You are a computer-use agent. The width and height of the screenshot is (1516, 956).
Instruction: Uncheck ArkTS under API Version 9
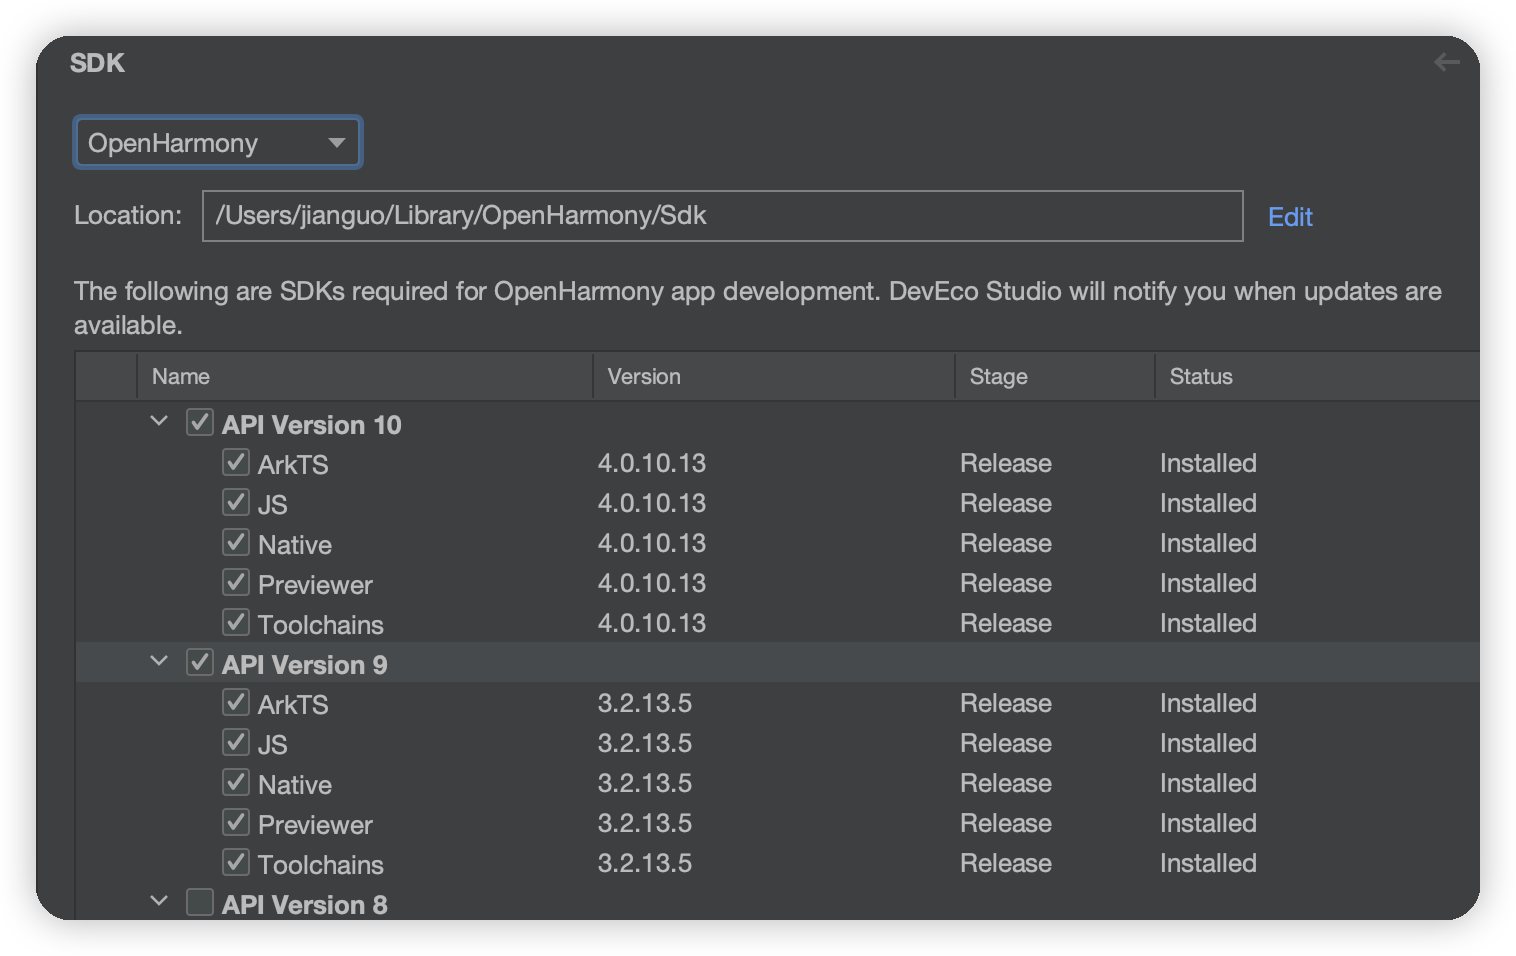point(236,702)
